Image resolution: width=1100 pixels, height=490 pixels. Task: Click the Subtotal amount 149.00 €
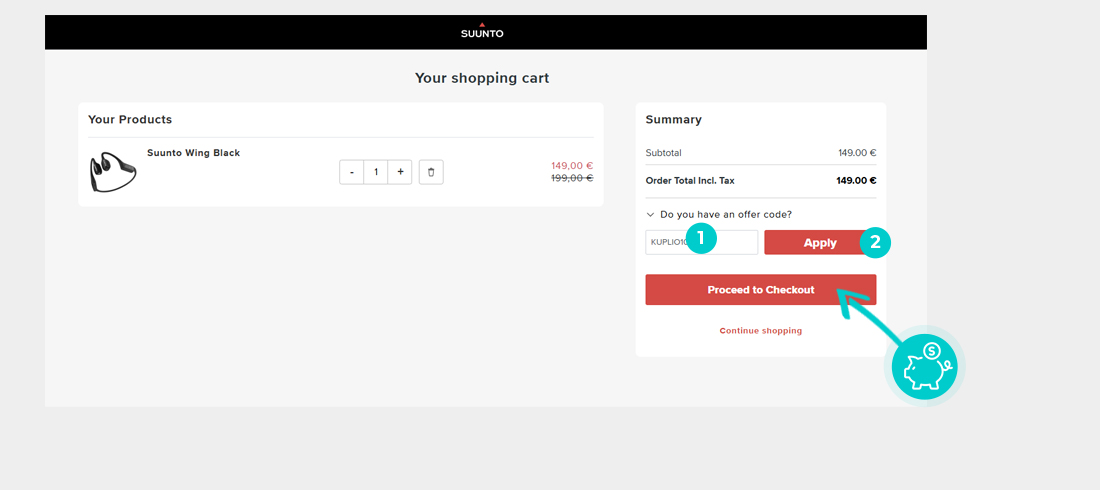857,153
